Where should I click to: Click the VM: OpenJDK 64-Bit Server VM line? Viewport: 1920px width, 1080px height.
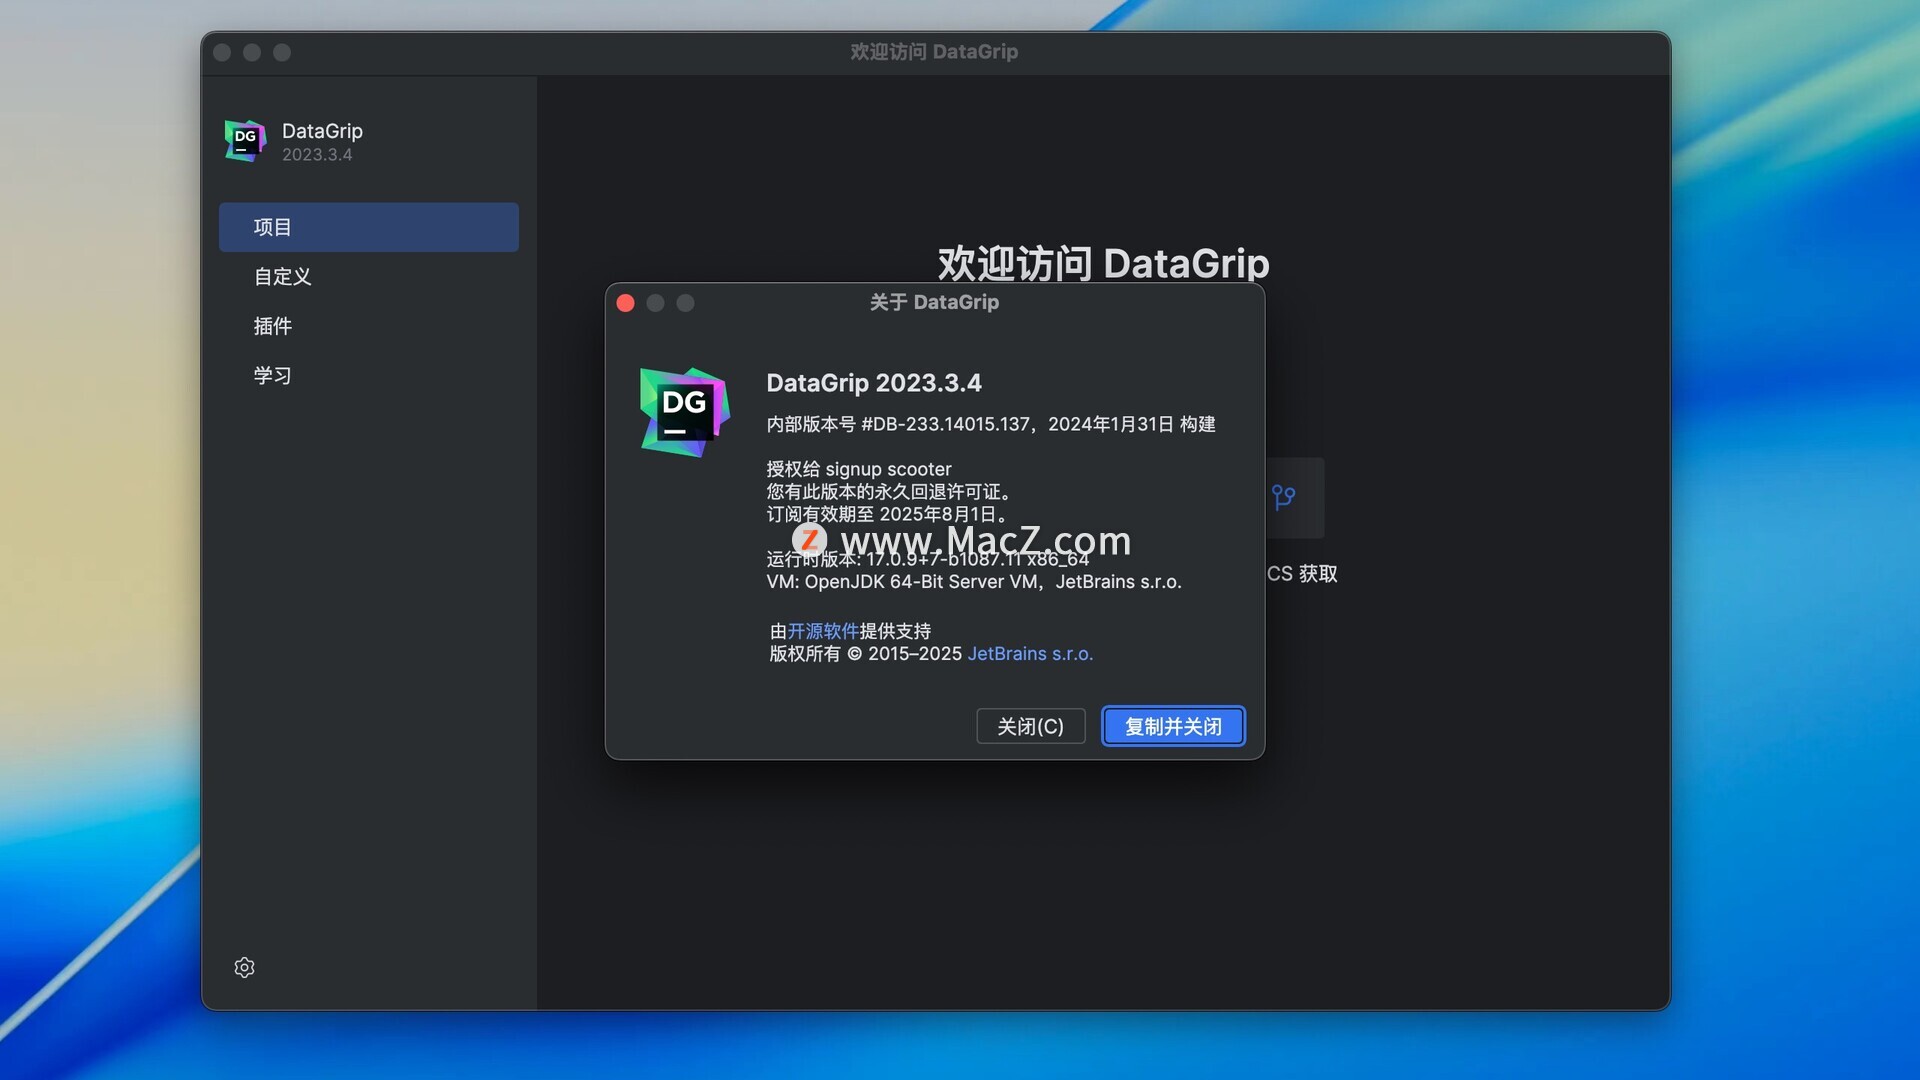pos(974,582)
